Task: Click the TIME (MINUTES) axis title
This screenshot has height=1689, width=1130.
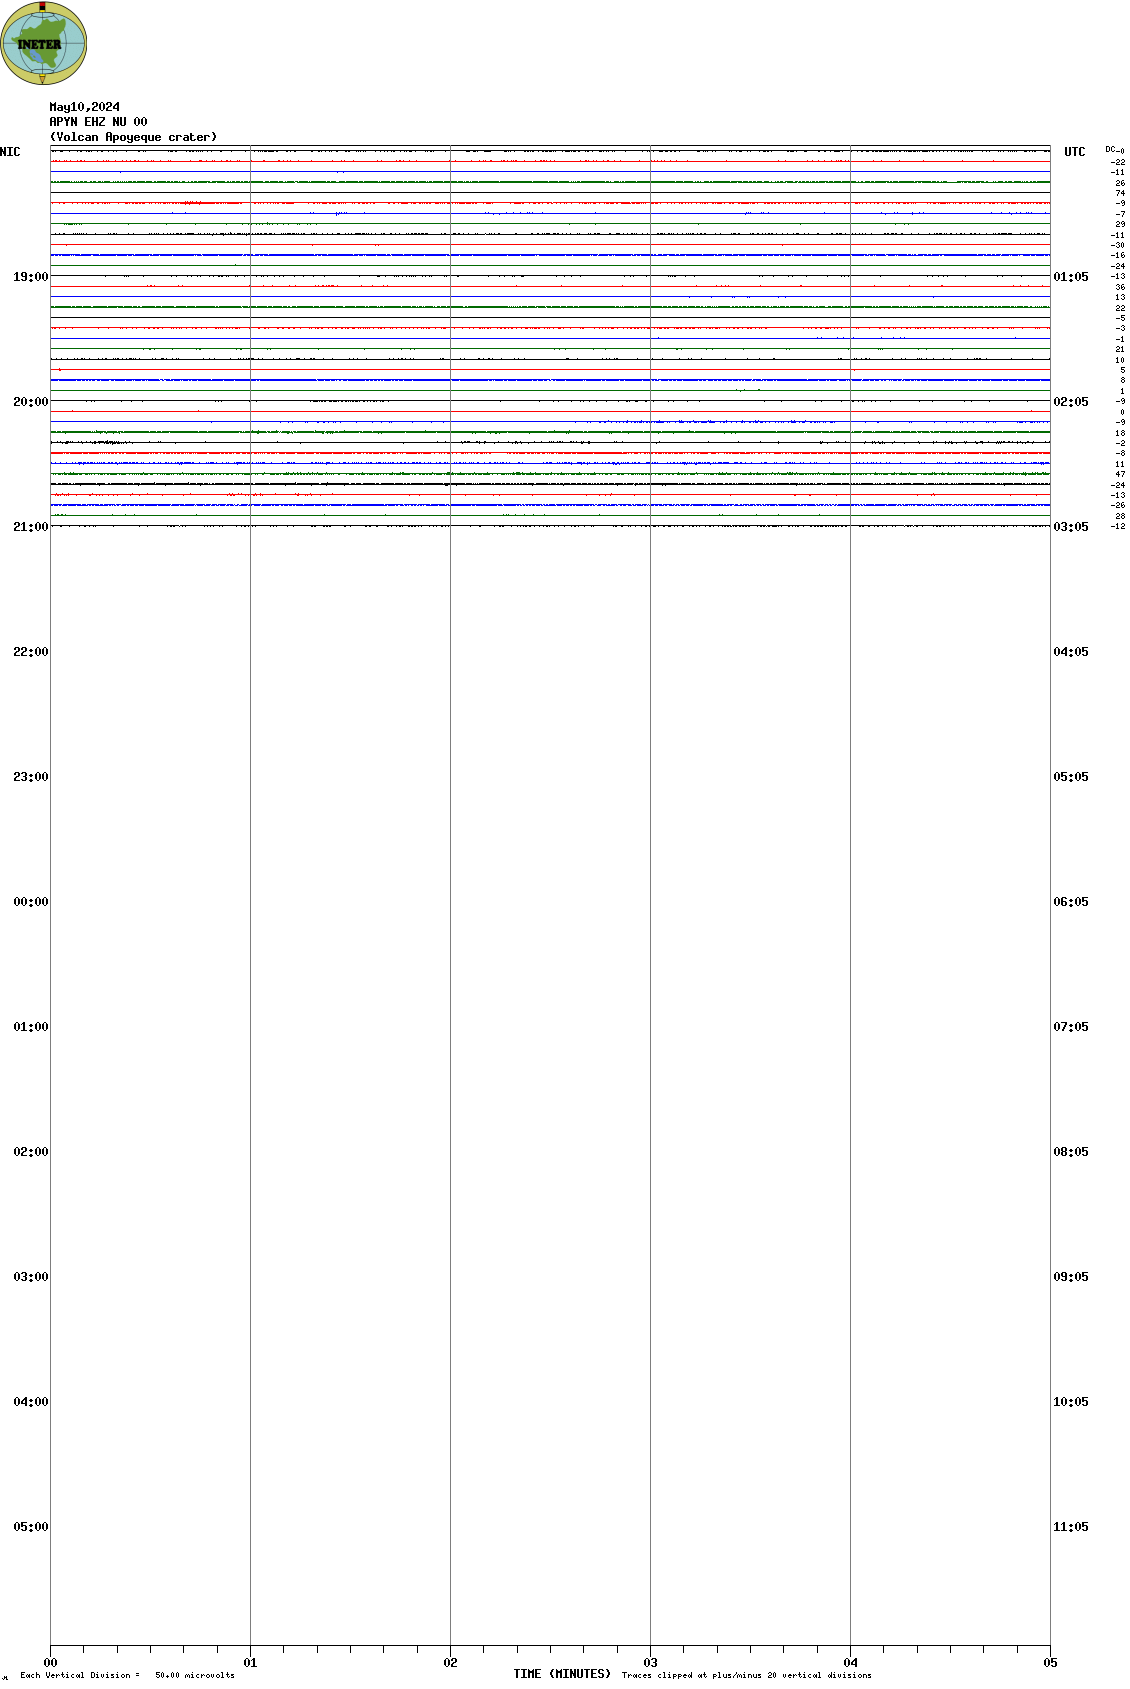Action: point(562,1674)
